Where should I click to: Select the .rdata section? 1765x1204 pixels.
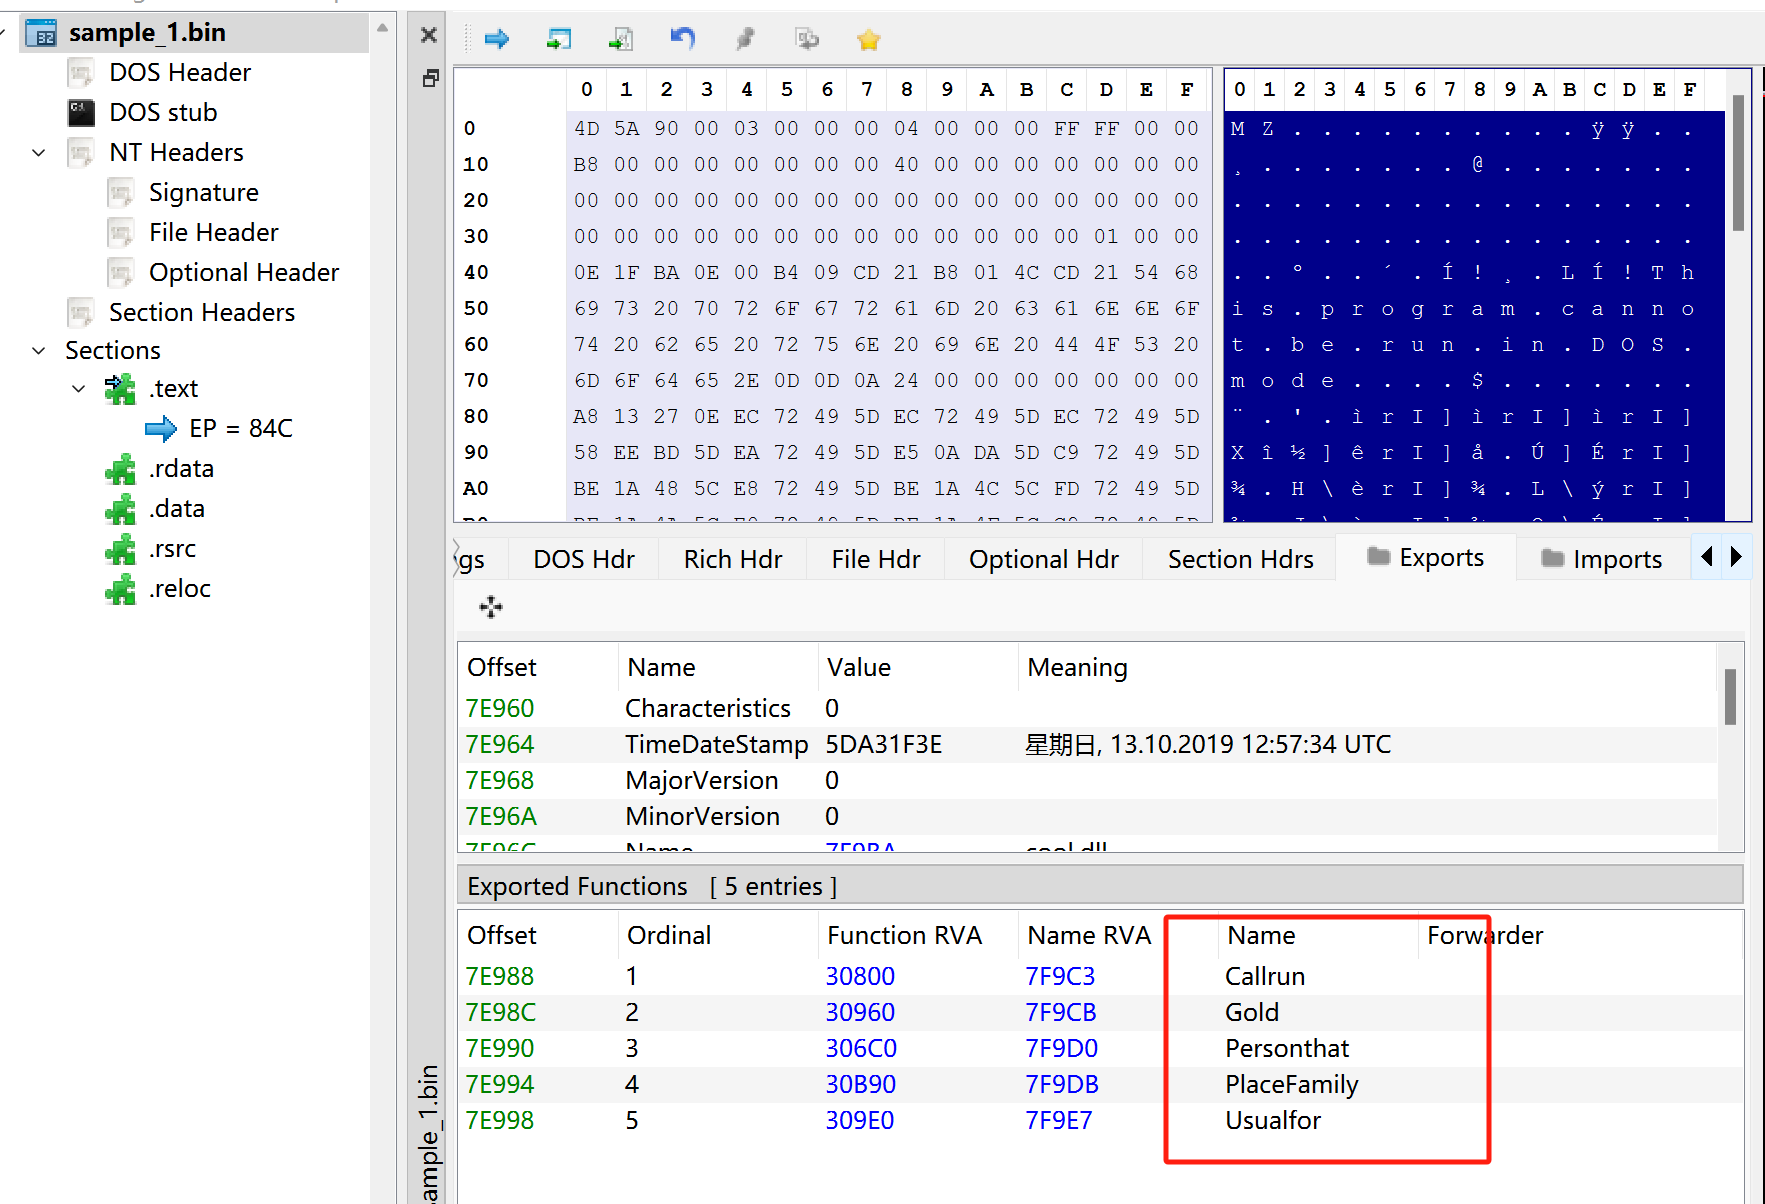[x=181, y=469]
